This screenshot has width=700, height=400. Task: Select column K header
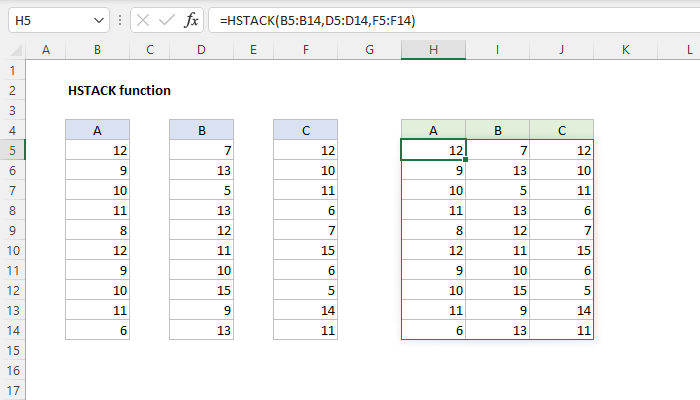(x=625, y=50)
